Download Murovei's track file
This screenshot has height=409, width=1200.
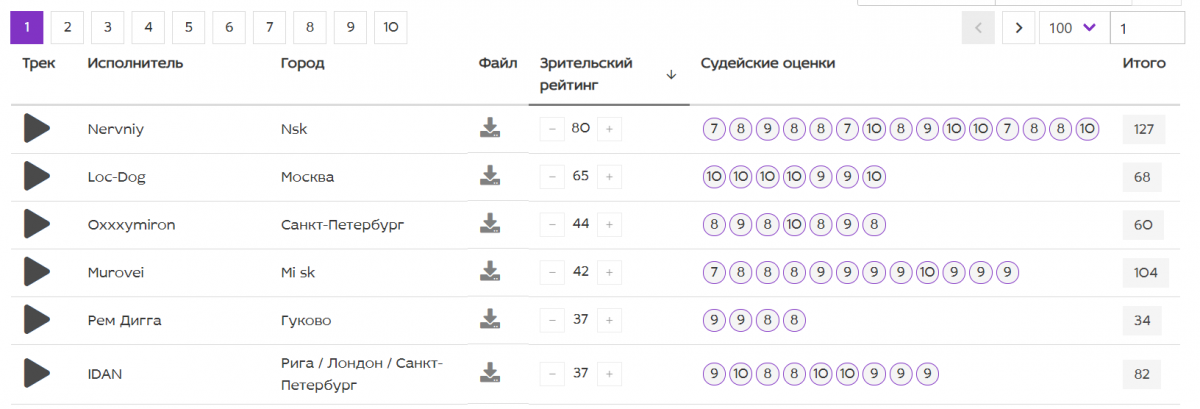point(489,271)
